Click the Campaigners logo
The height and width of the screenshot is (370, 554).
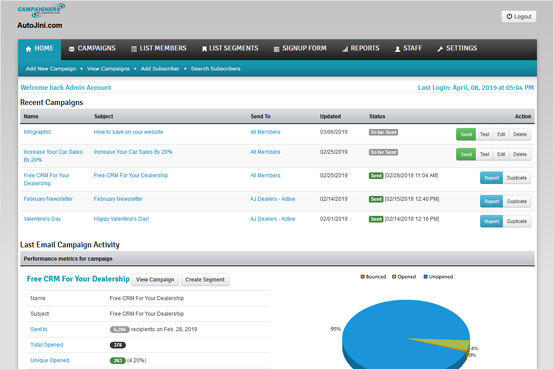[x=41, y=10]
